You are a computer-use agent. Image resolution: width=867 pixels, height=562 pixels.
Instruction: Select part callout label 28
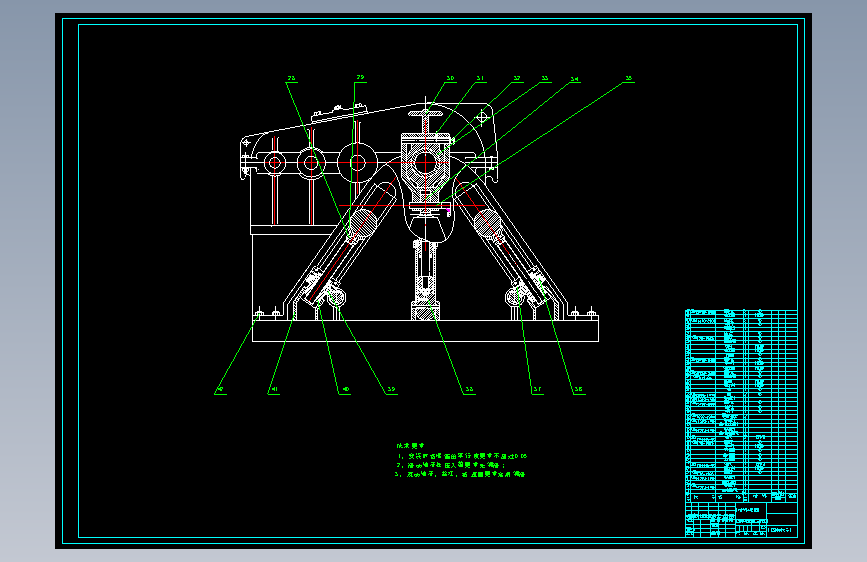pos(292,79)
